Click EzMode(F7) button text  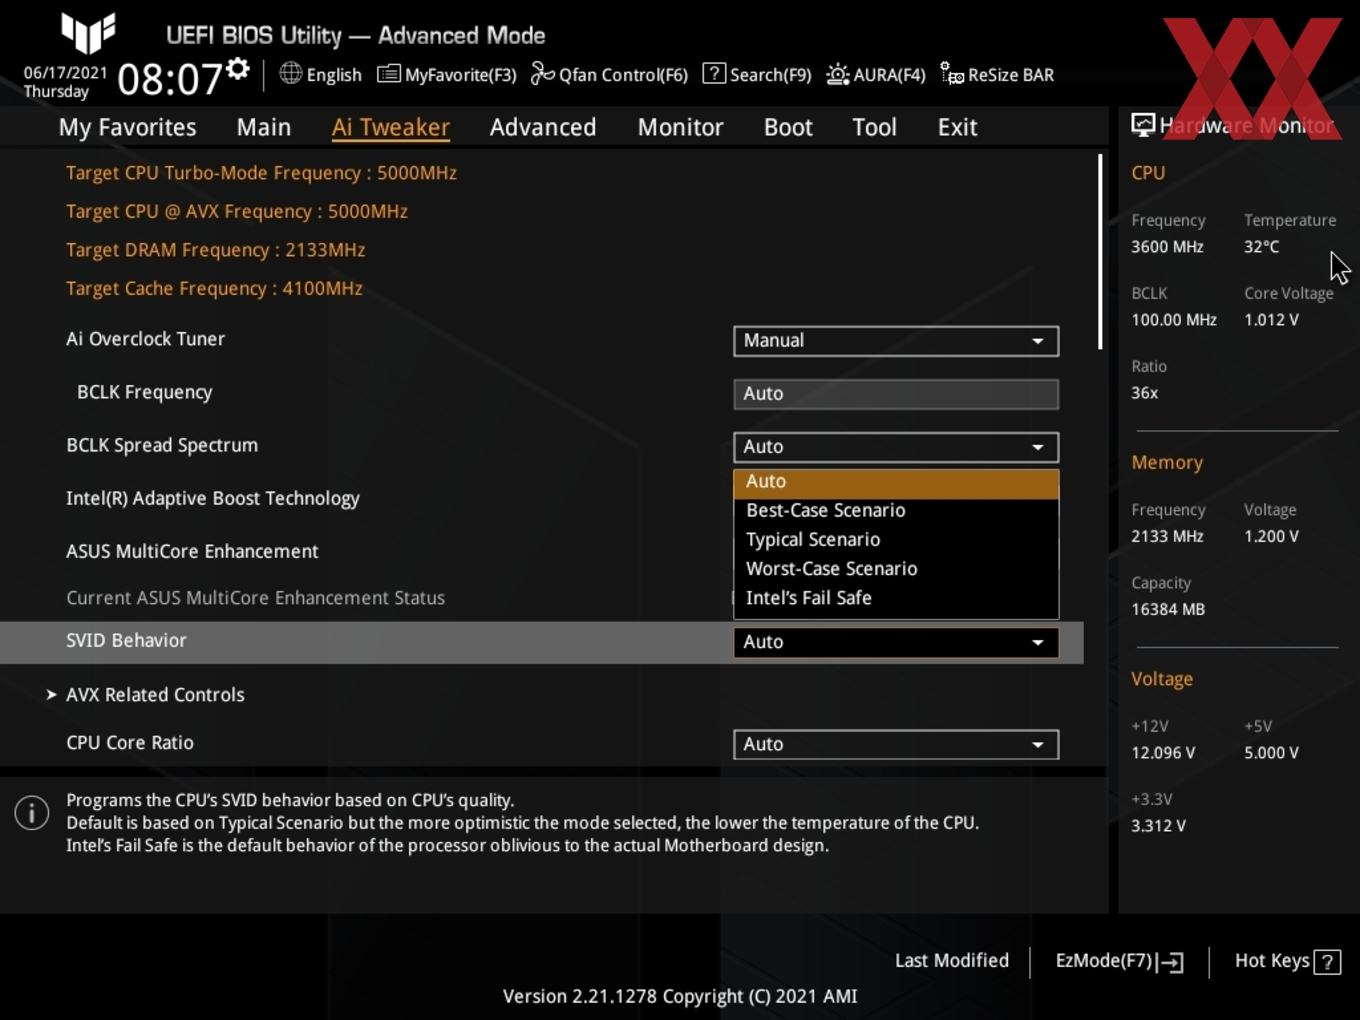coord(1104,961)
